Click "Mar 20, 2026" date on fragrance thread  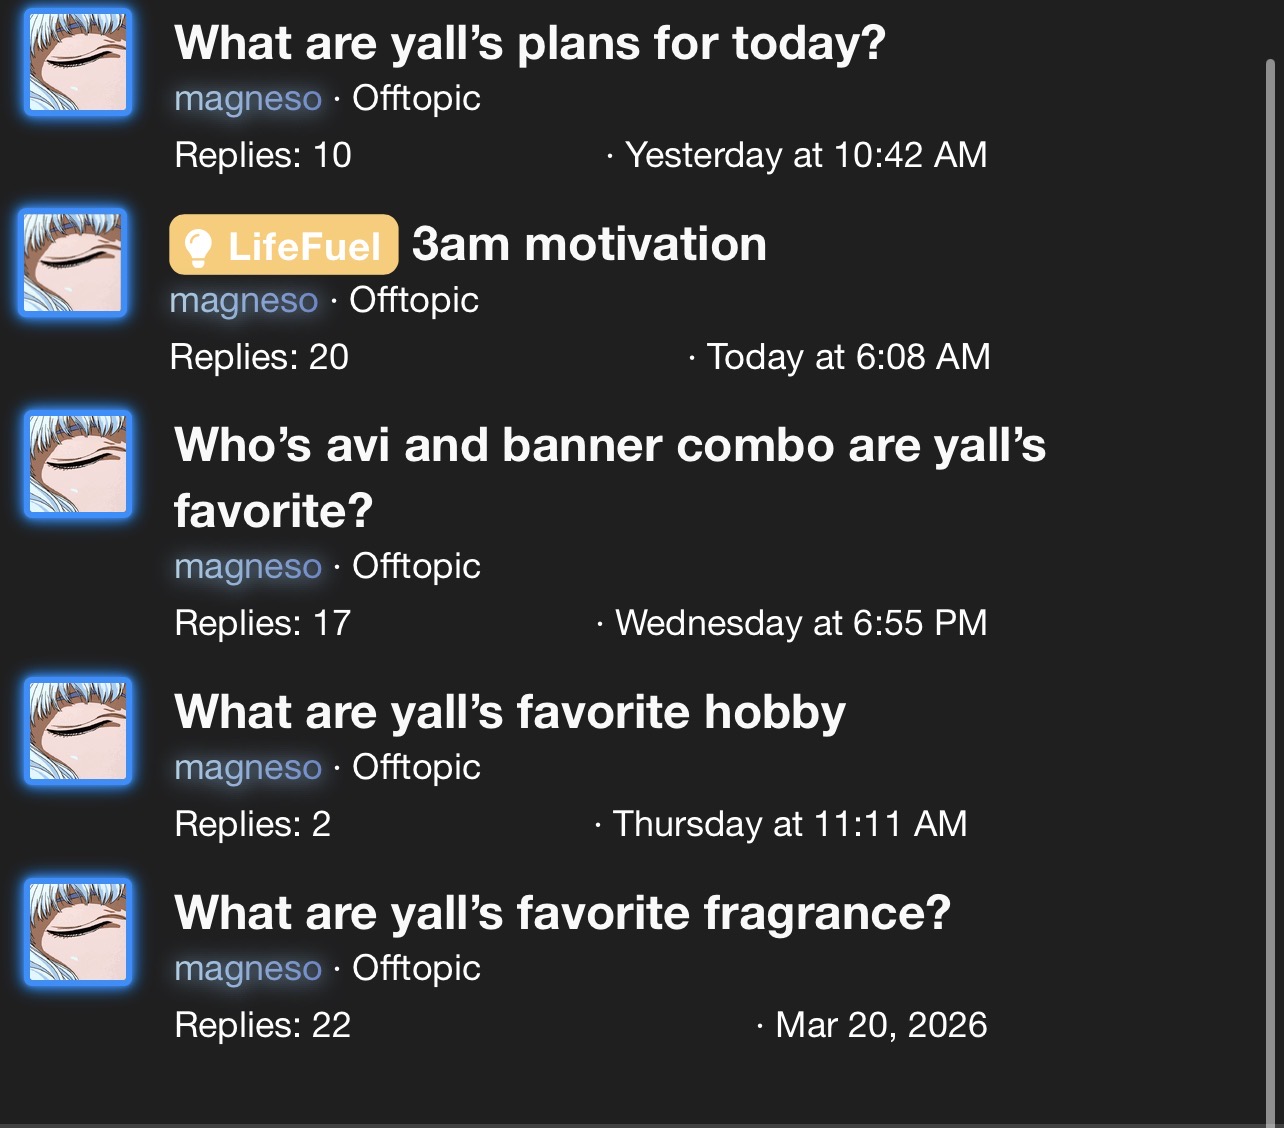(x=880, y=1025)
